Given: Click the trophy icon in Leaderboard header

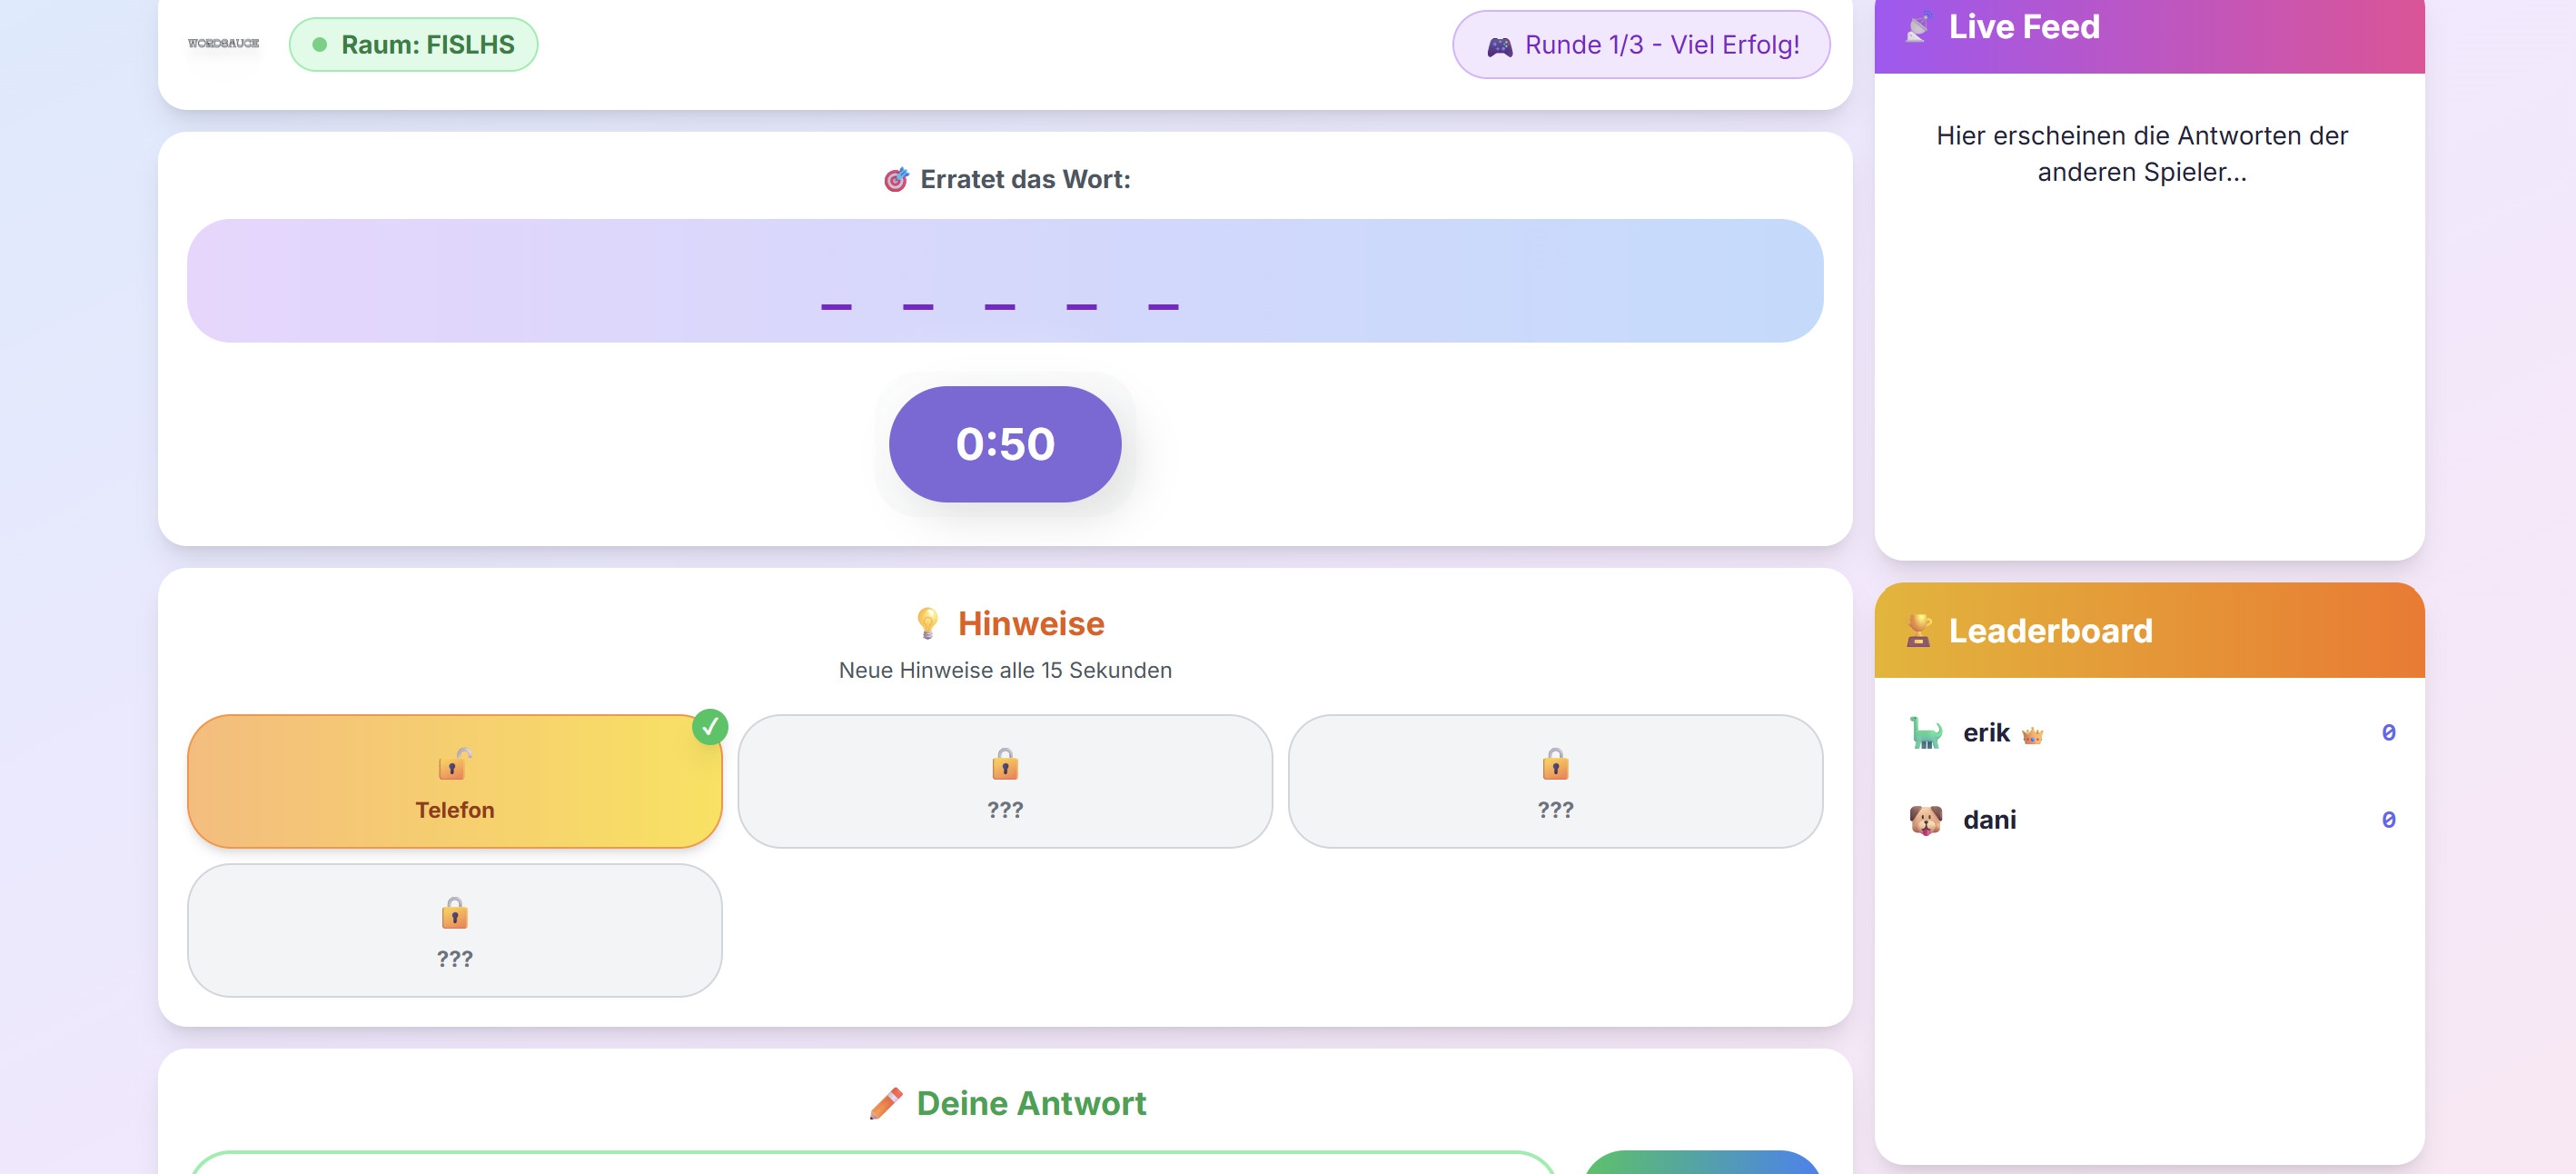Looking at the screenshot, I should 1918,631.
